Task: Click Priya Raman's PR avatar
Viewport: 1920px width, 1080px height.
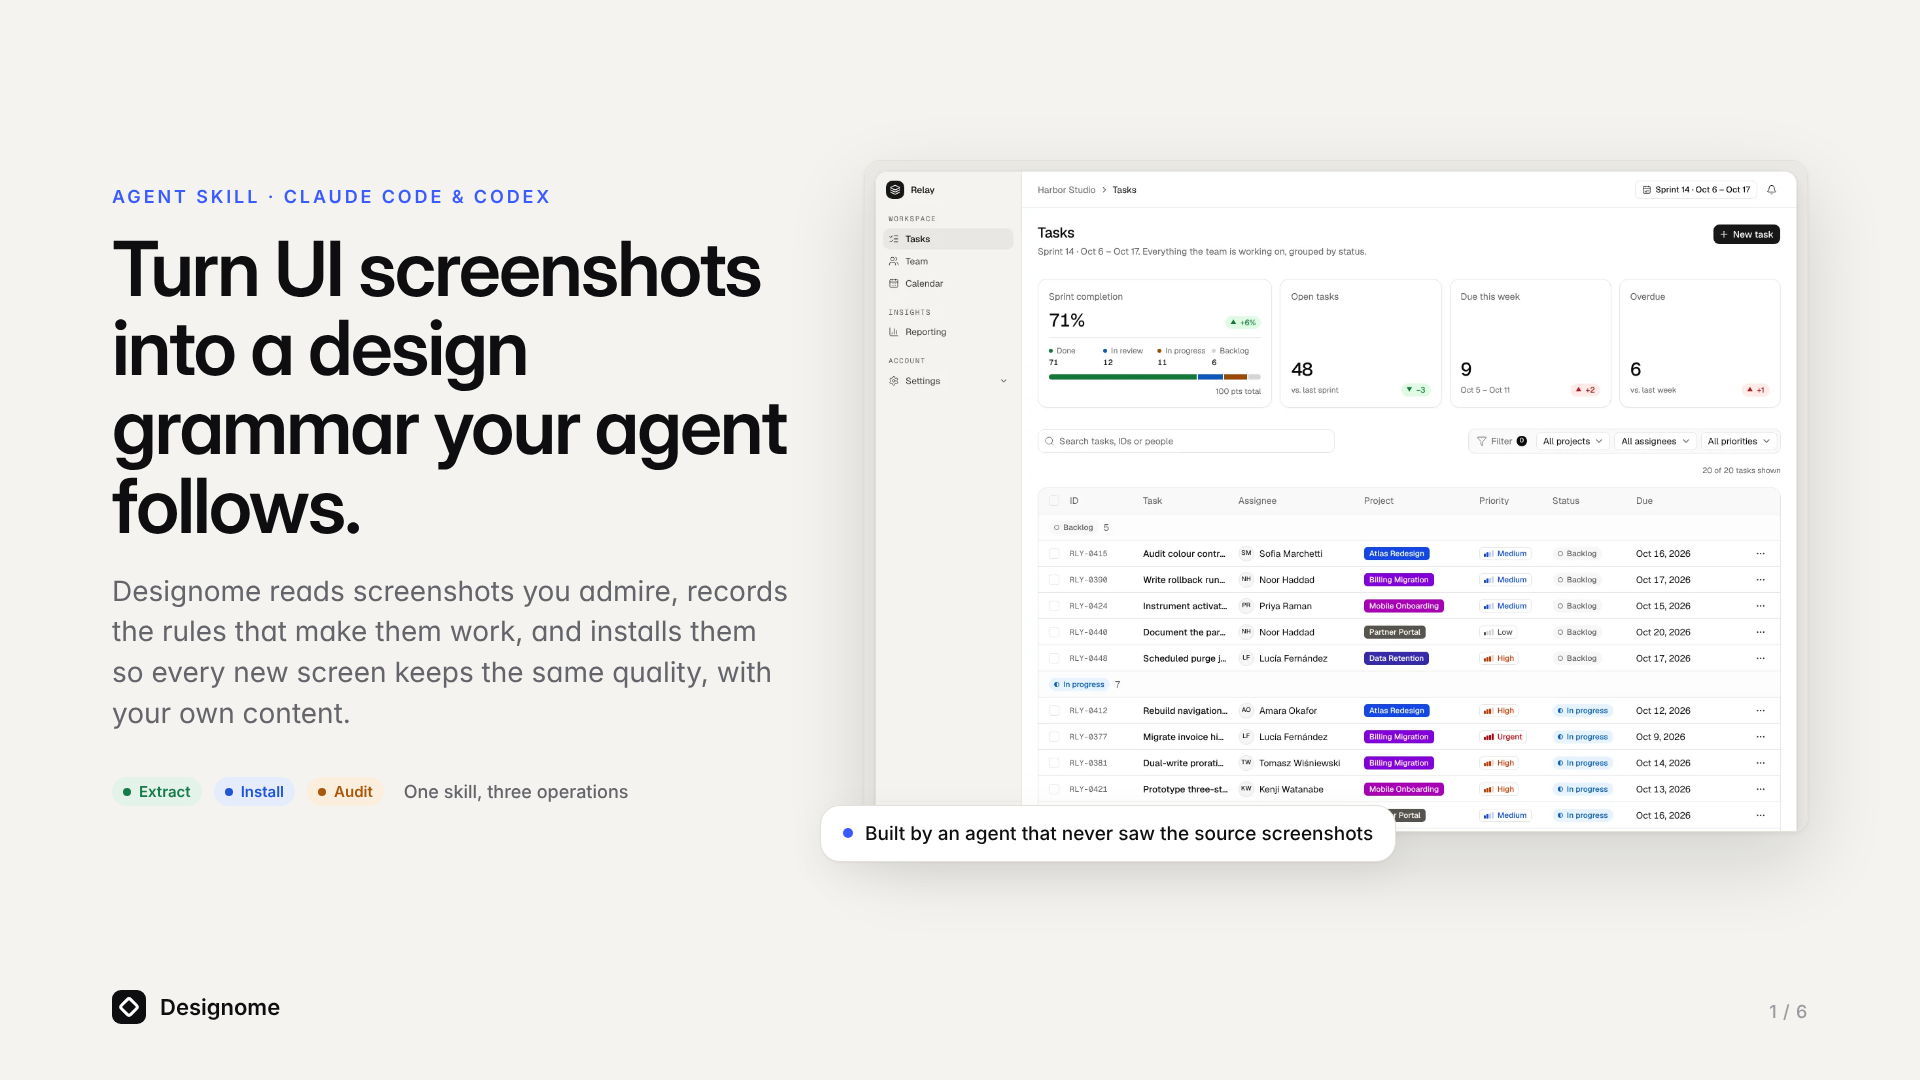Action: pyautogui.click(x=1246, y=606)
